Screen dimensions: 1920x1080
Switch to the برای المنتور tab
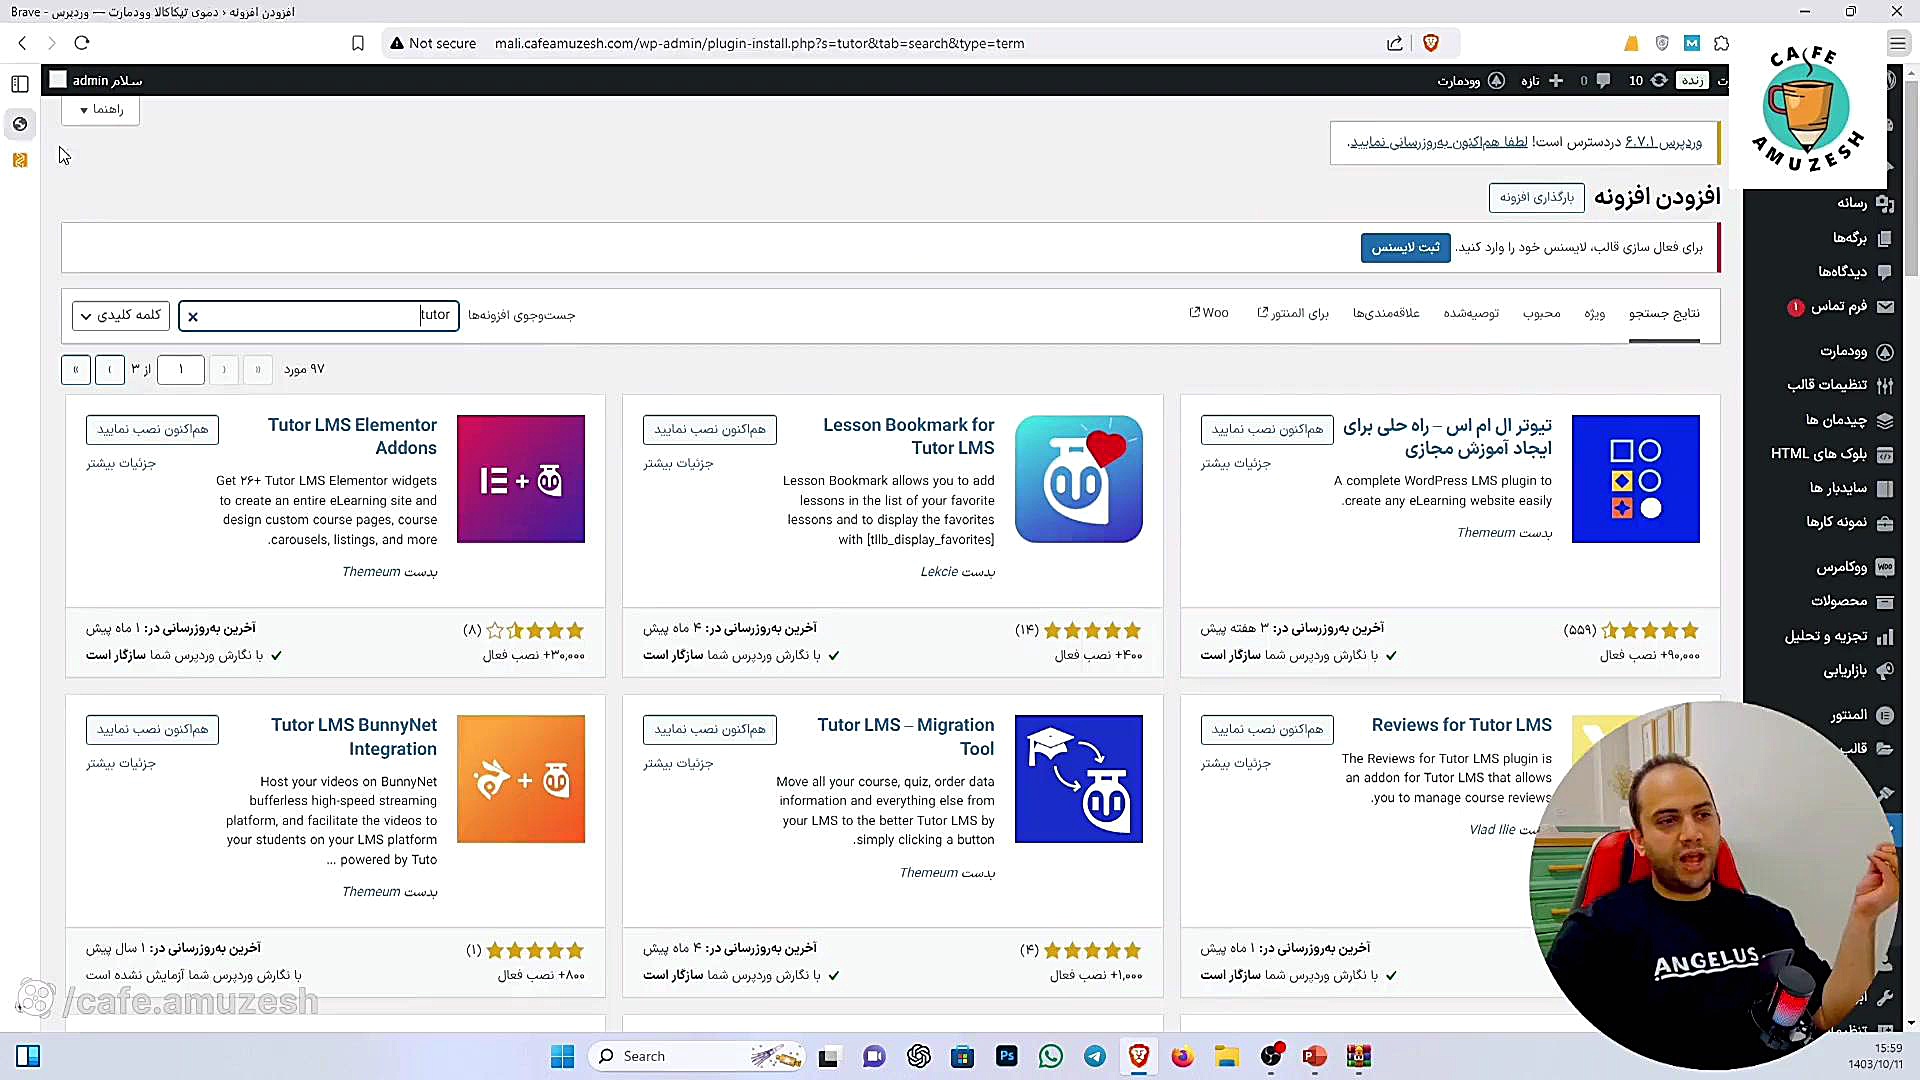[x=1293, y=314]
